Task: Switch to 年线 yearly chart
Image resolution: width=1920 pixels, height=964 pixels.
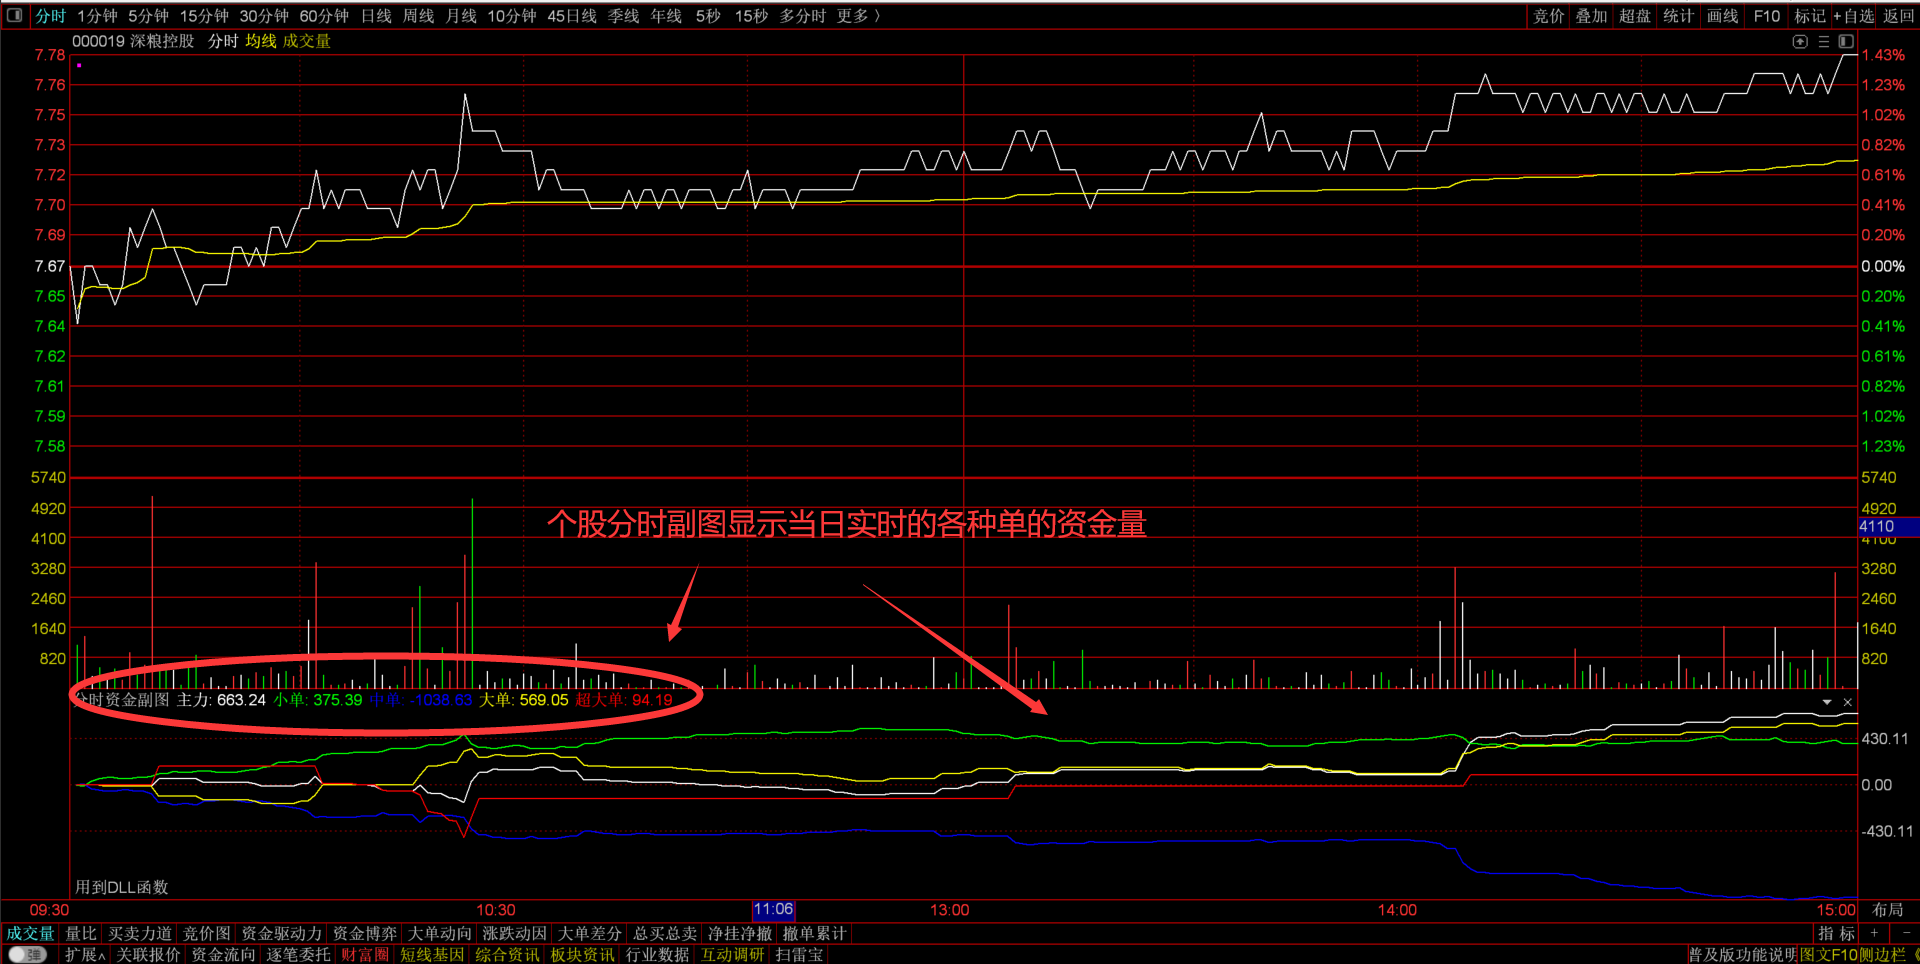Action: point(666,16)
